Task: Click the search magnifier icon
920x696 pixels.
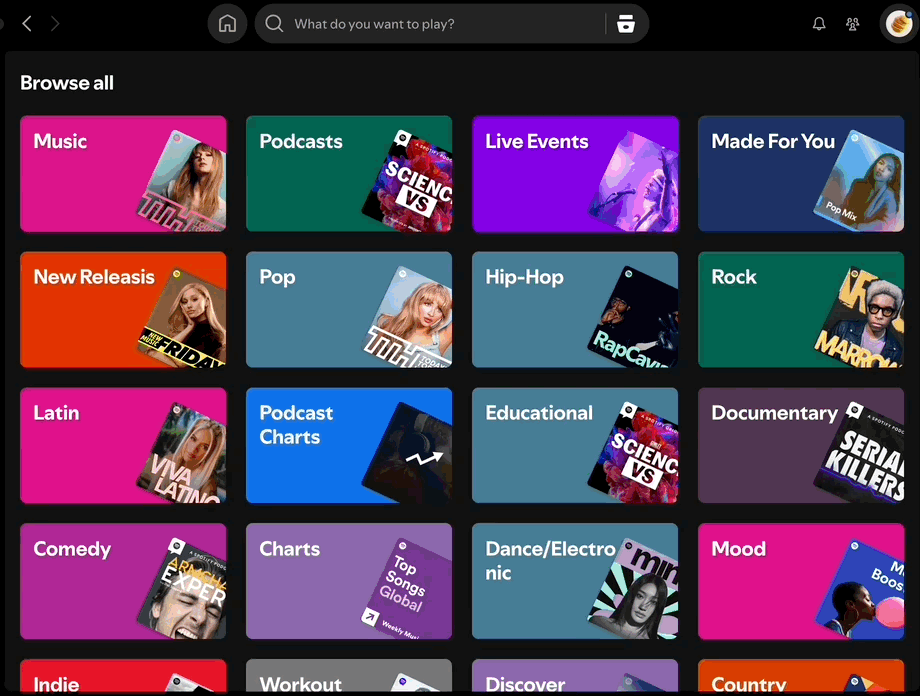Action: (274, 23)
